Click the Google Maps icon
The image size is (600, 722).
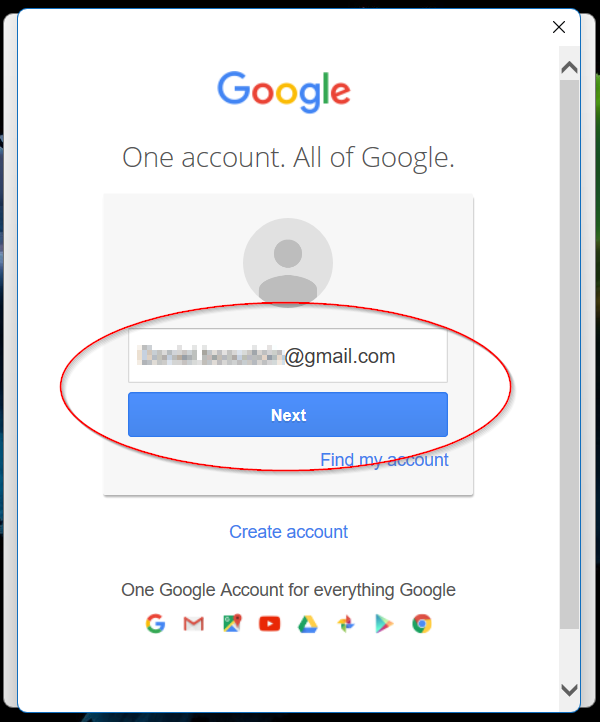232,623
